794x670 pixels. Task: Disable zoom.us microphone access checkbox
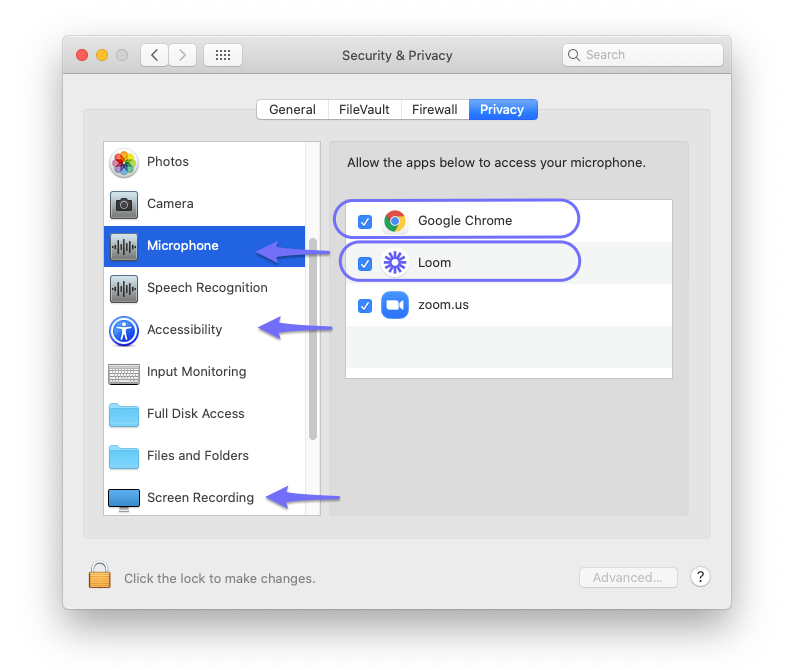365,306
